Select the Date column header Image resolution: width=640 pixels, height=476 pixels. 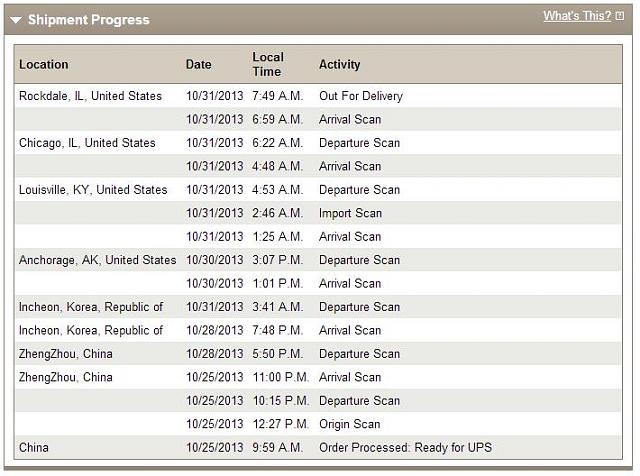pyautogui.click(x=198, y=65)
